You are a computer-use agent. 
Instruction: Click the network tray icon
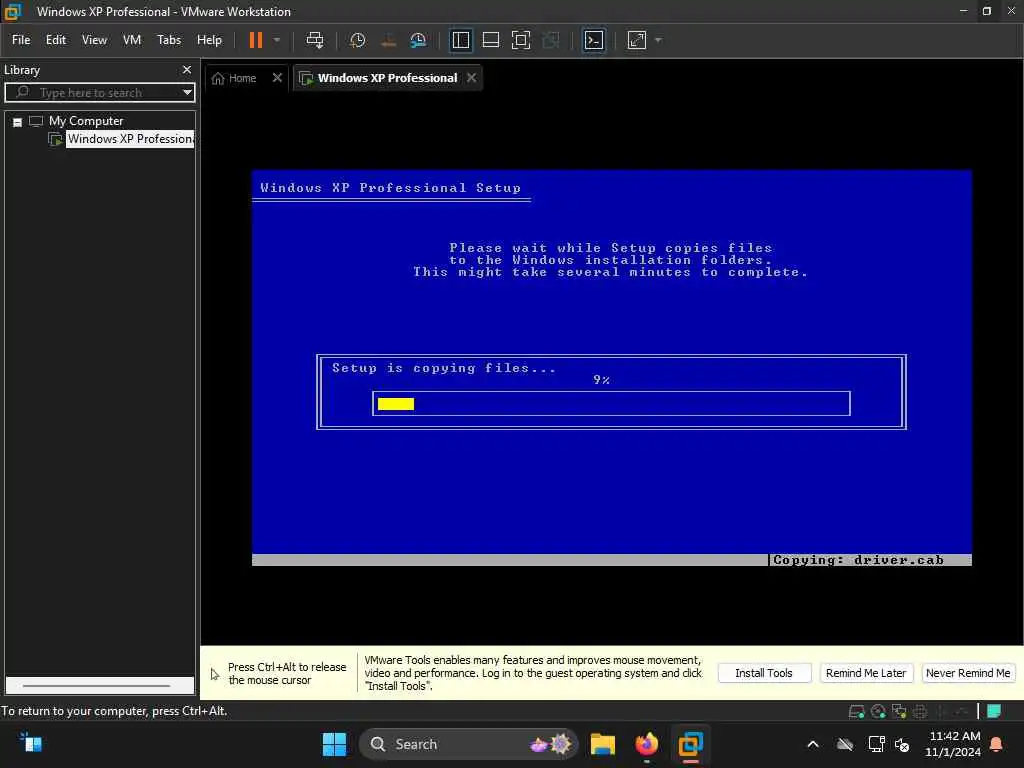[876, 744]
